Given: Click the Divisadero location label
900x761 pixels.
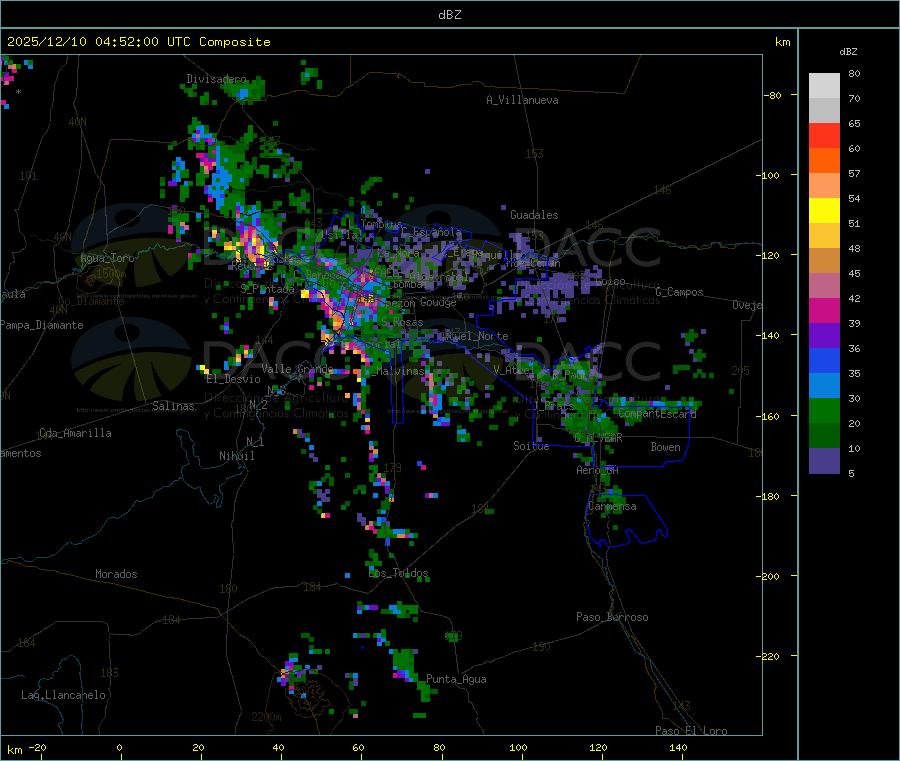Looking at the screenshot, I should point(216,79).
